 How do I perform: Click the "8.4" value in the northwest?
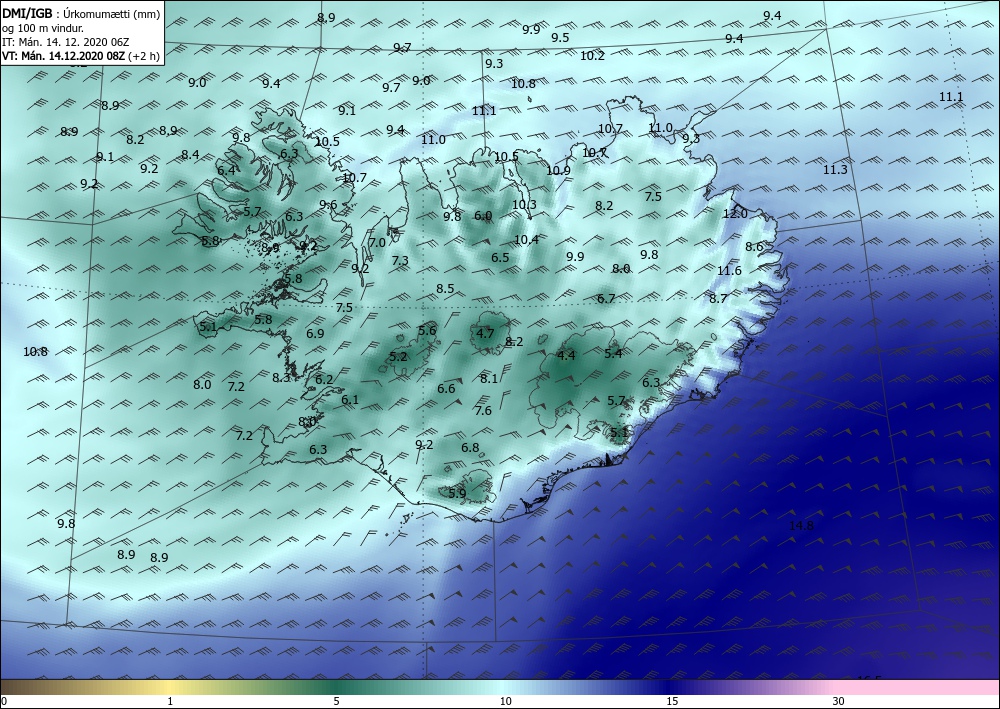click(x=190, y=154)
